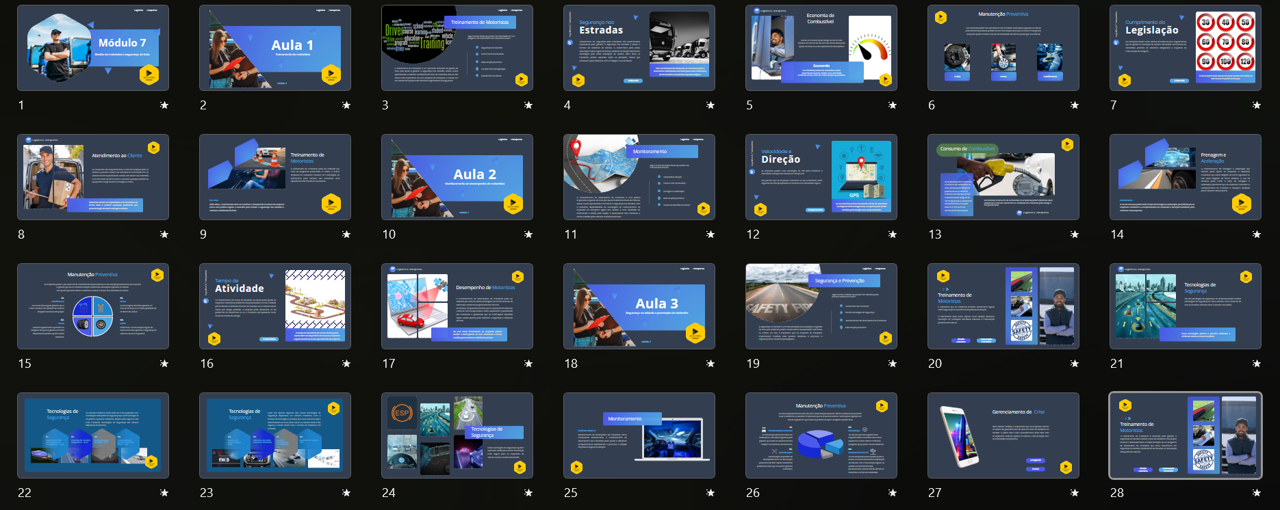Choose the 'Tempo de Atividade' slide 16
This screenshot has height=510, width=1280.
(275, 306)
